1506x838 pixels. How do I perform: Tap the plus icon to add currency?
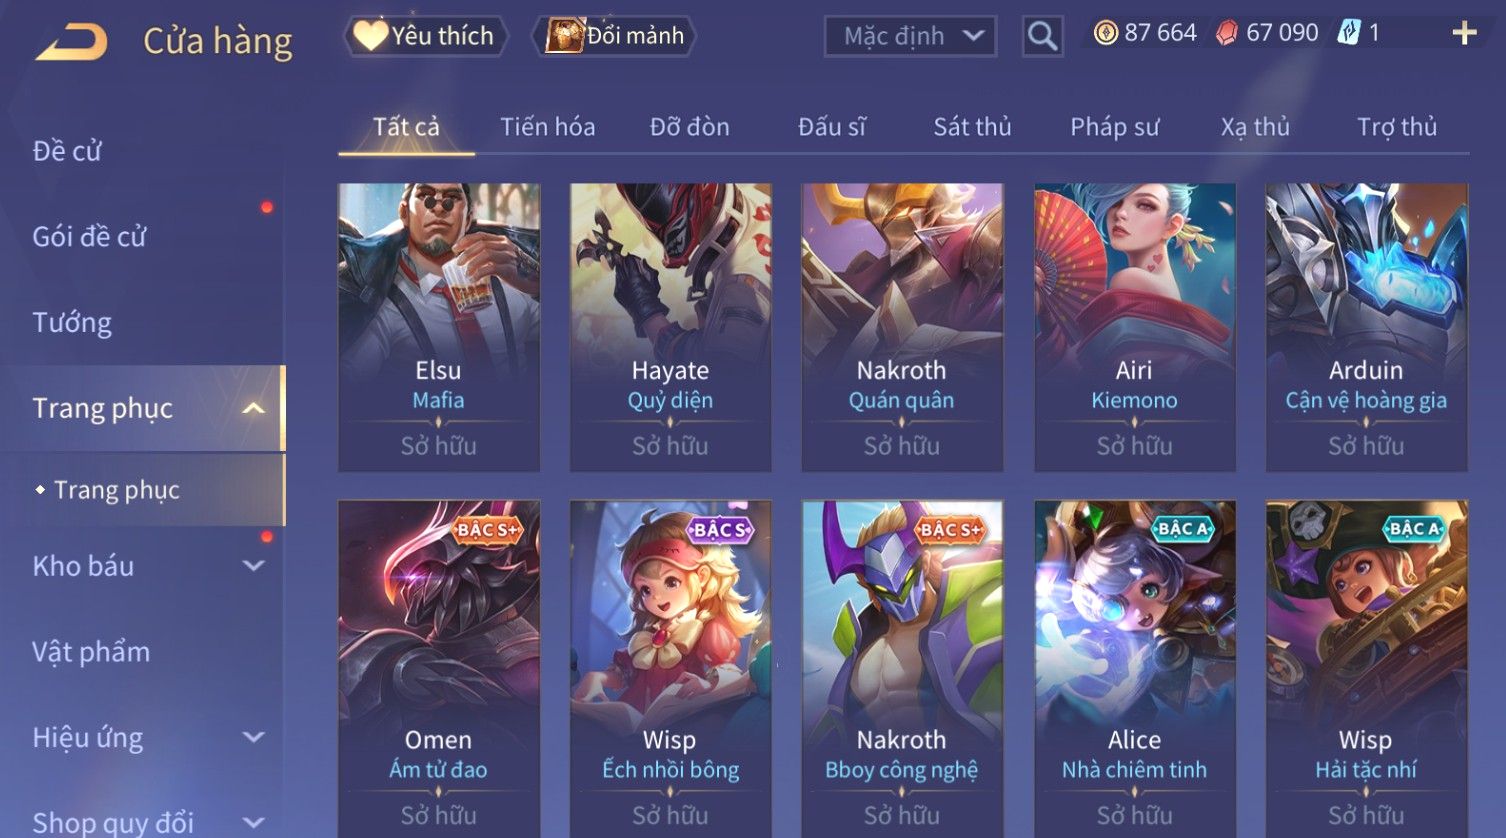(1464, 34)
